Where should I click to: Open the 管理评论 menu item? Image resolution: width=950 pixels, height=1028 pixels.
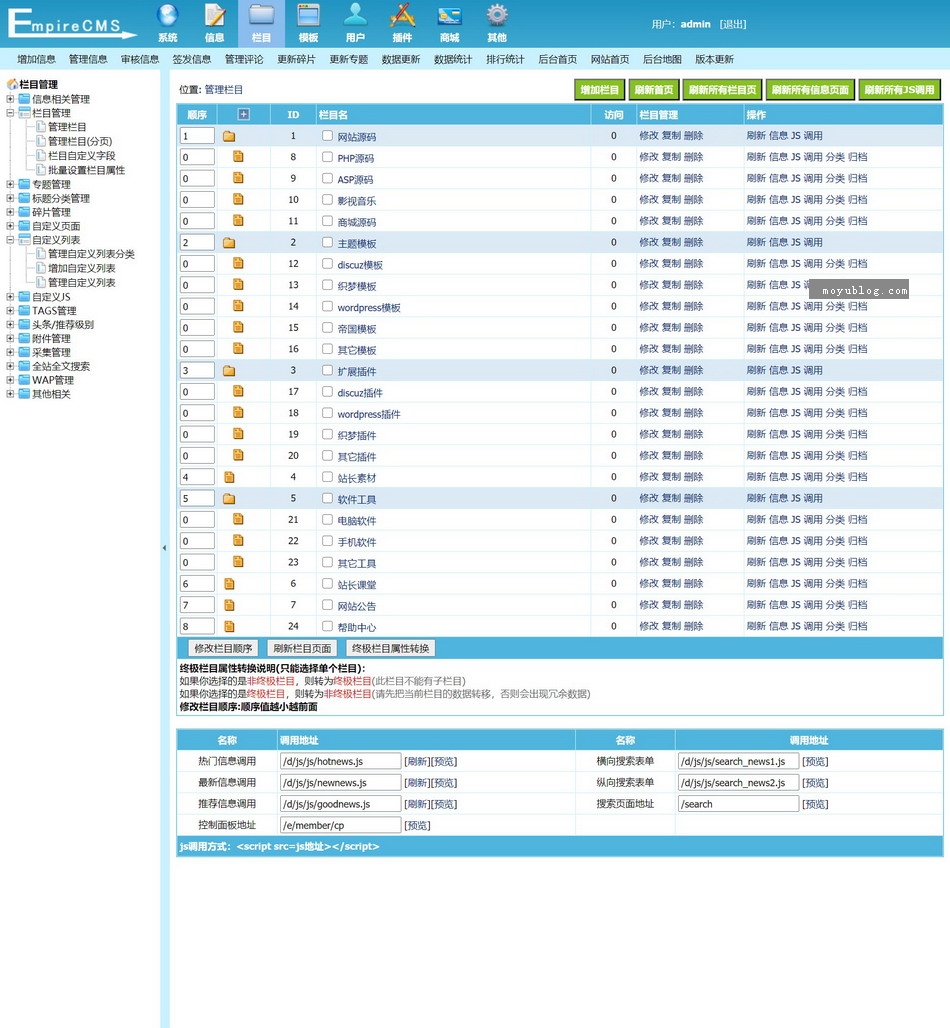244,59
